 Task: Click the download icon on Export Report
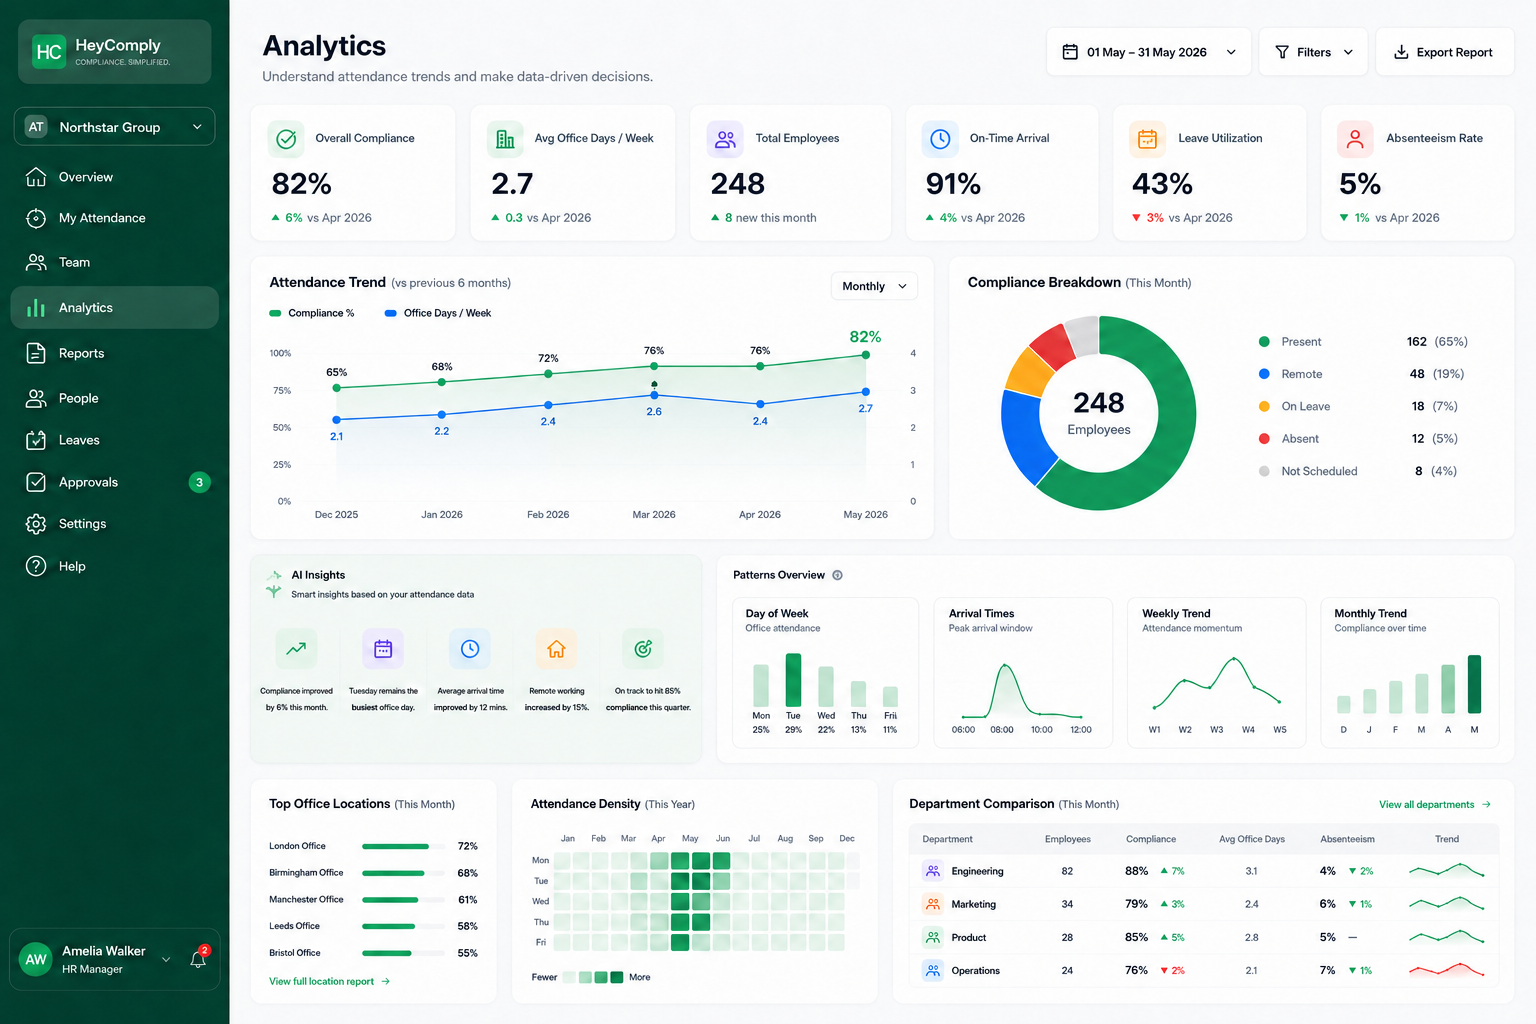(x=1401, y=52)
